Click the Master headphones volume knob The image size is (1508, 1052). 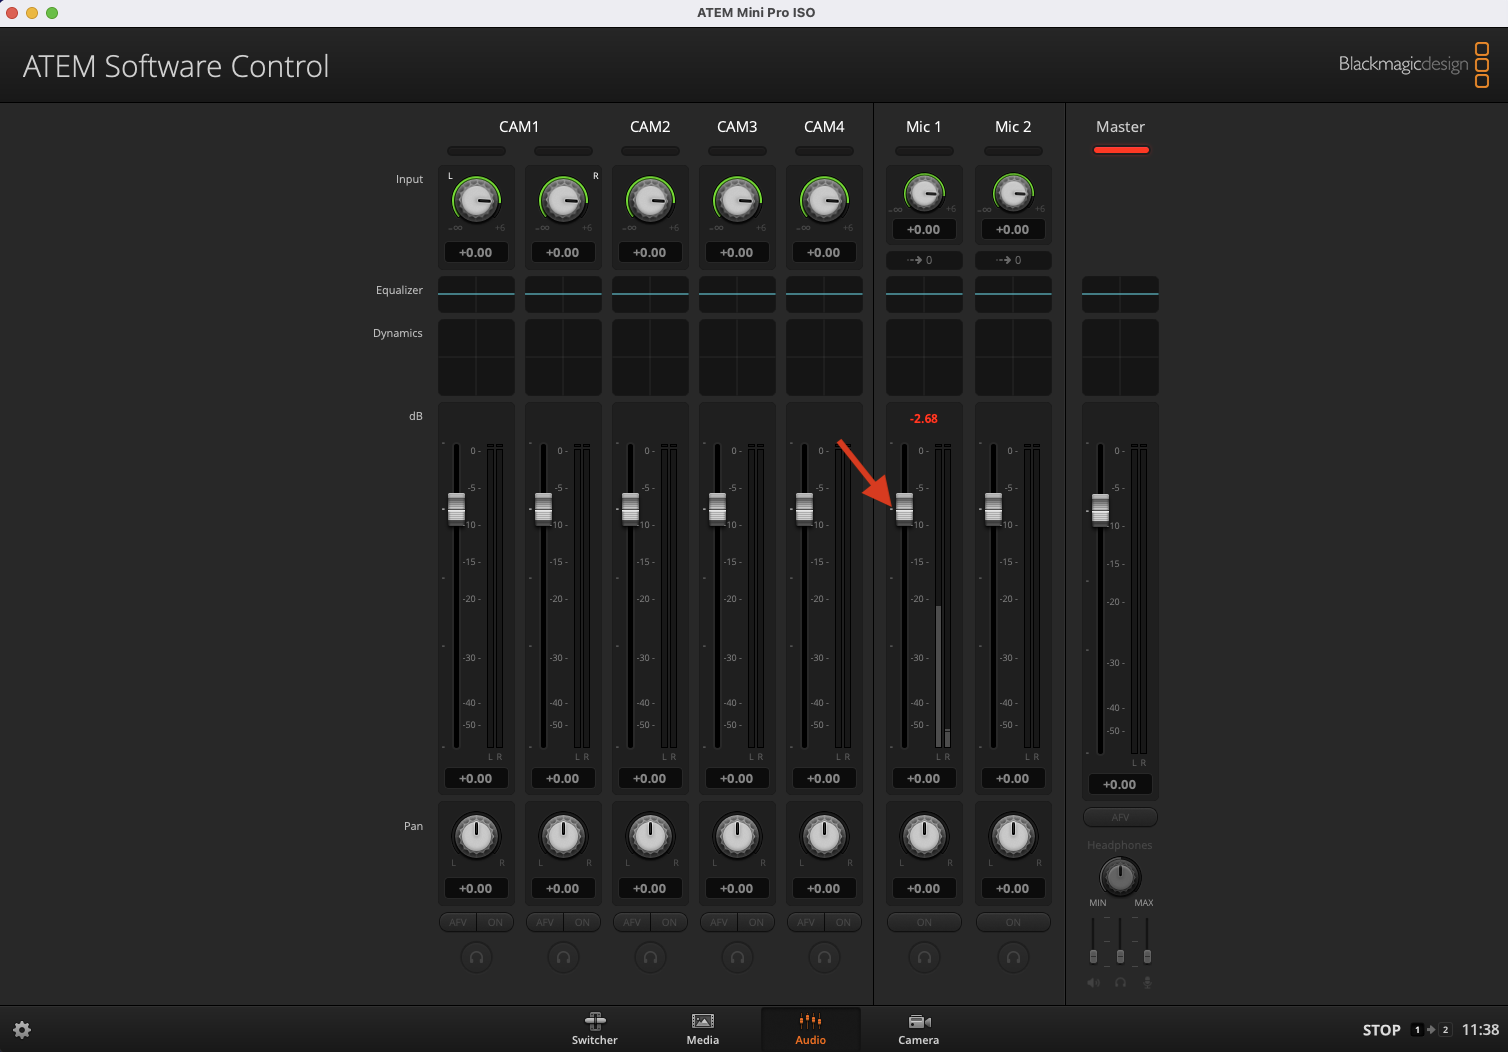coord(1120,877)
